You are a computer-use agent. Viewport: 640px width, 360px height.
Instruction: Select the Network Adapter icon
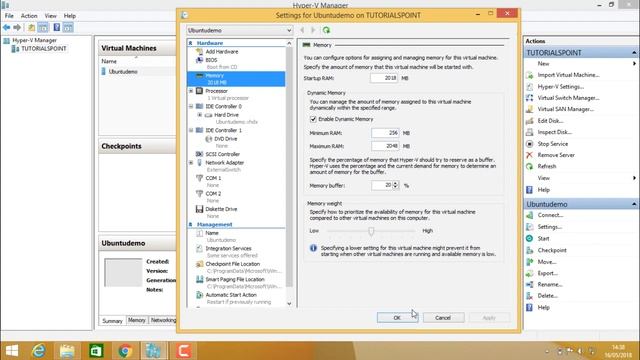[x=199, y=162]
